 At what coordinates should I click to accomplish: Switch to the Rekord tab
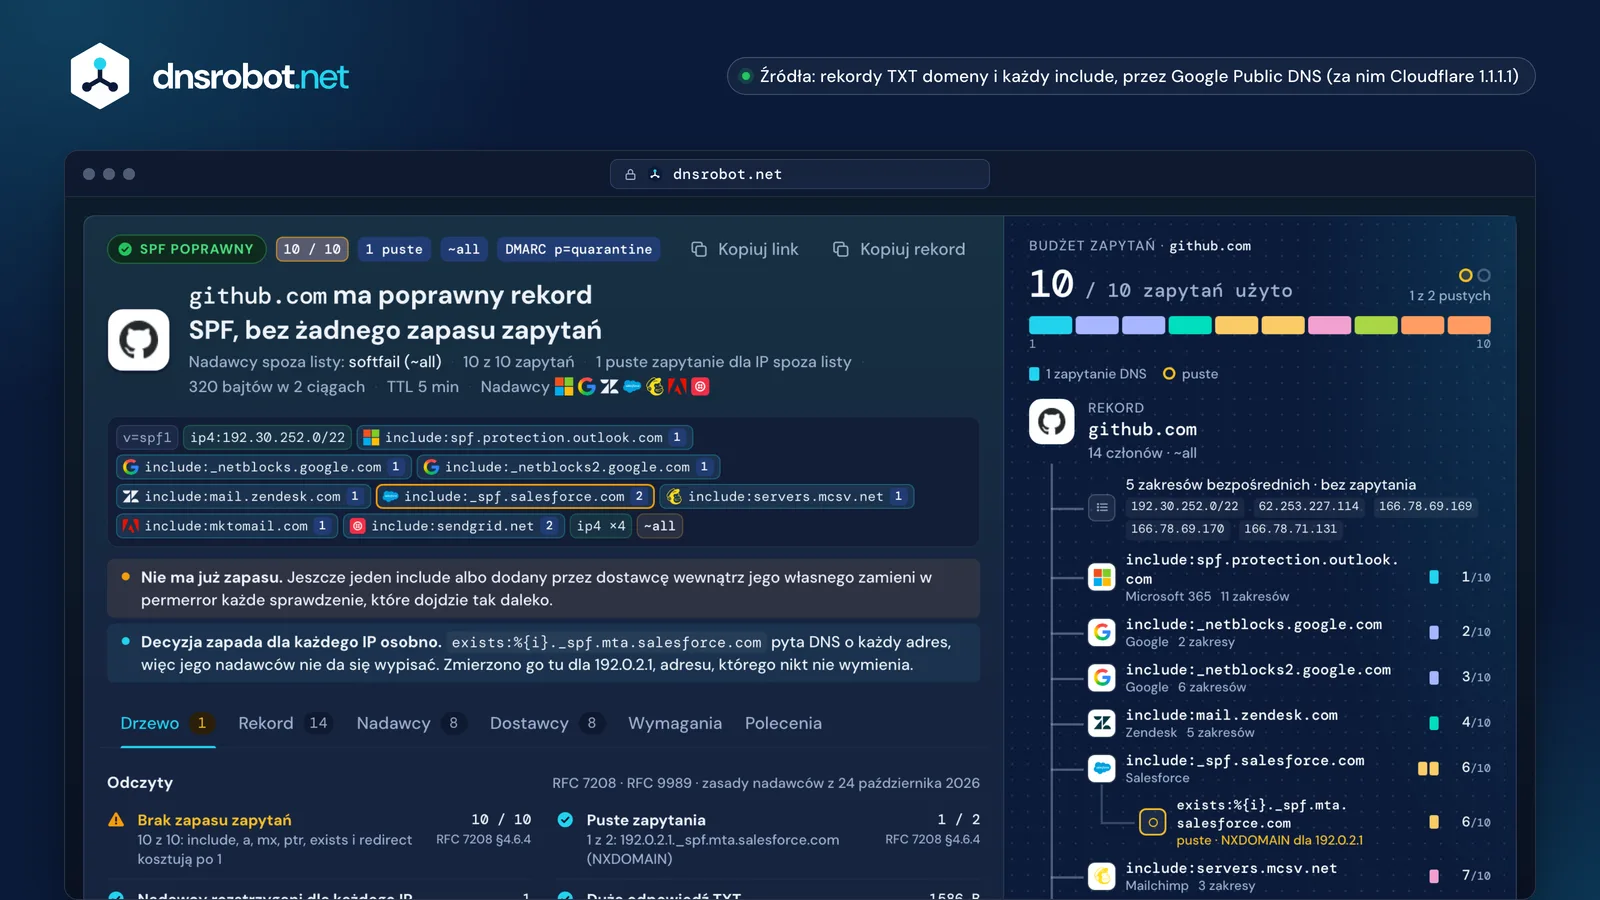coord(284,723)
